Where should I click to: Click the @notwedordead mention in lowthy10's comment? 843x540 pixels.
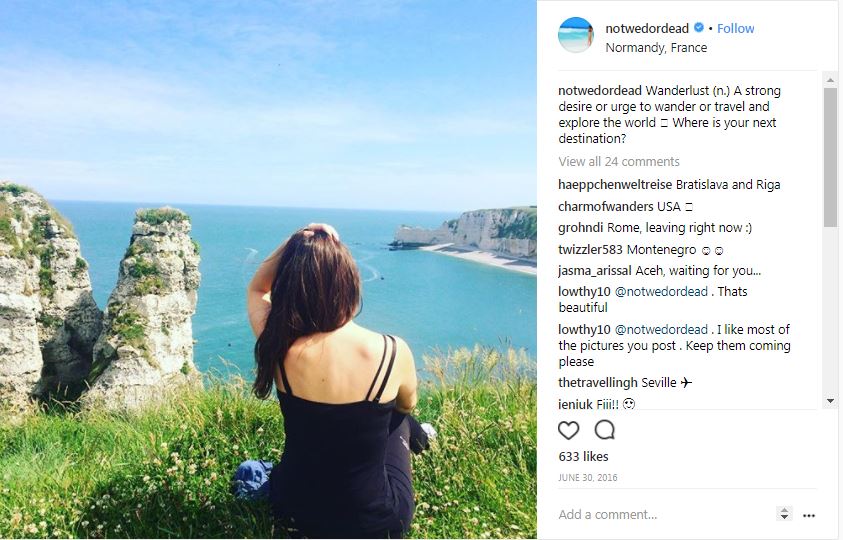[x=661, y=292]
